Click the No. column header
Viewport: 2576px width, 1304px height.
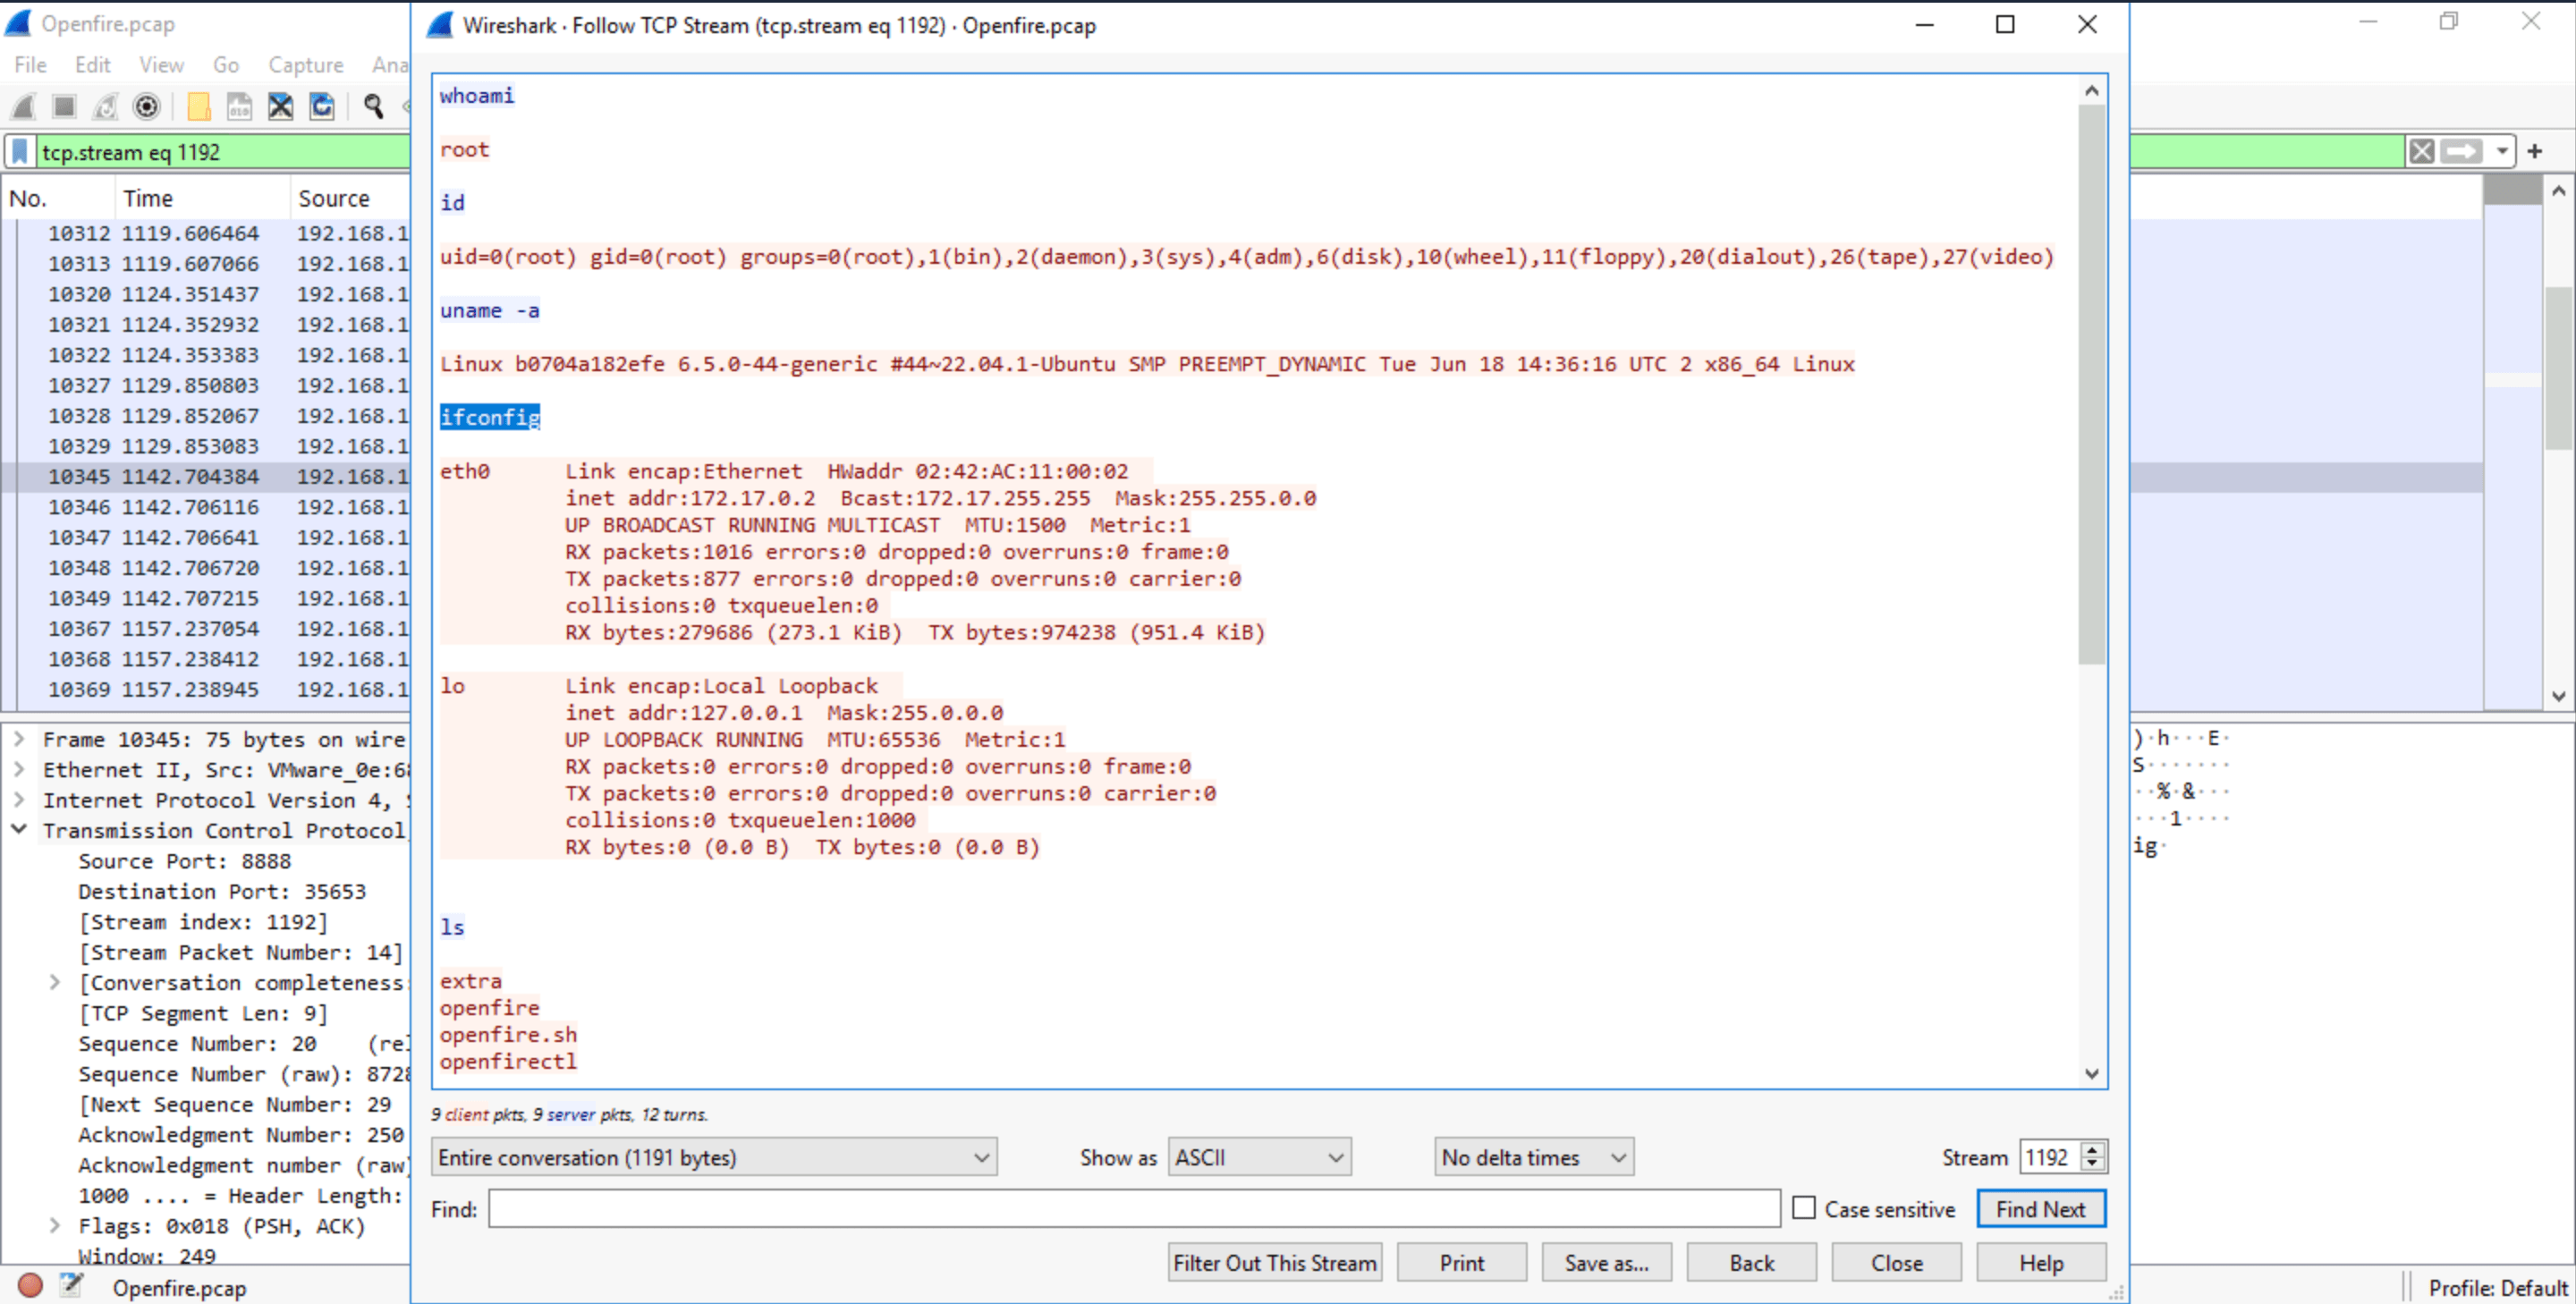58,198
